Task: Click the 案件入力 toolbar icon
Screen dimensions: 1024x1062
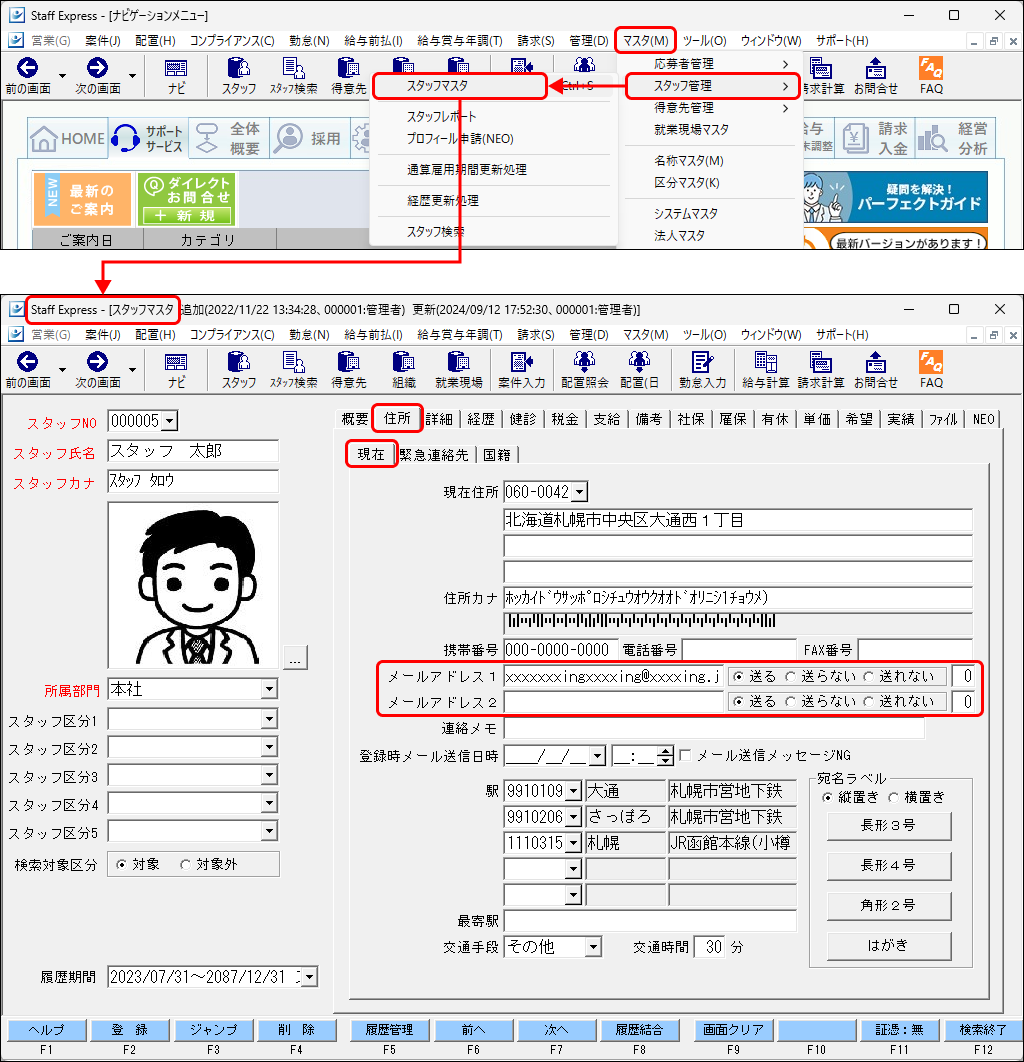Action: click(521, 370)
